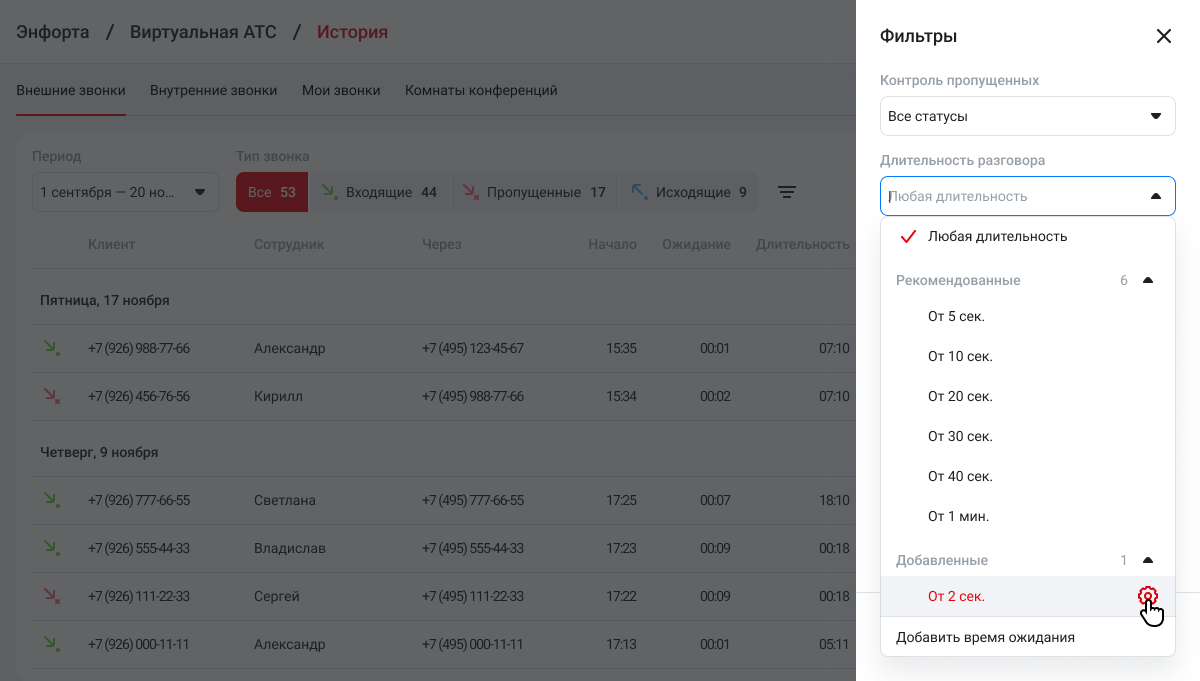
Task: Filter calls by Пропущенные 17
Action: pos(532,192)
